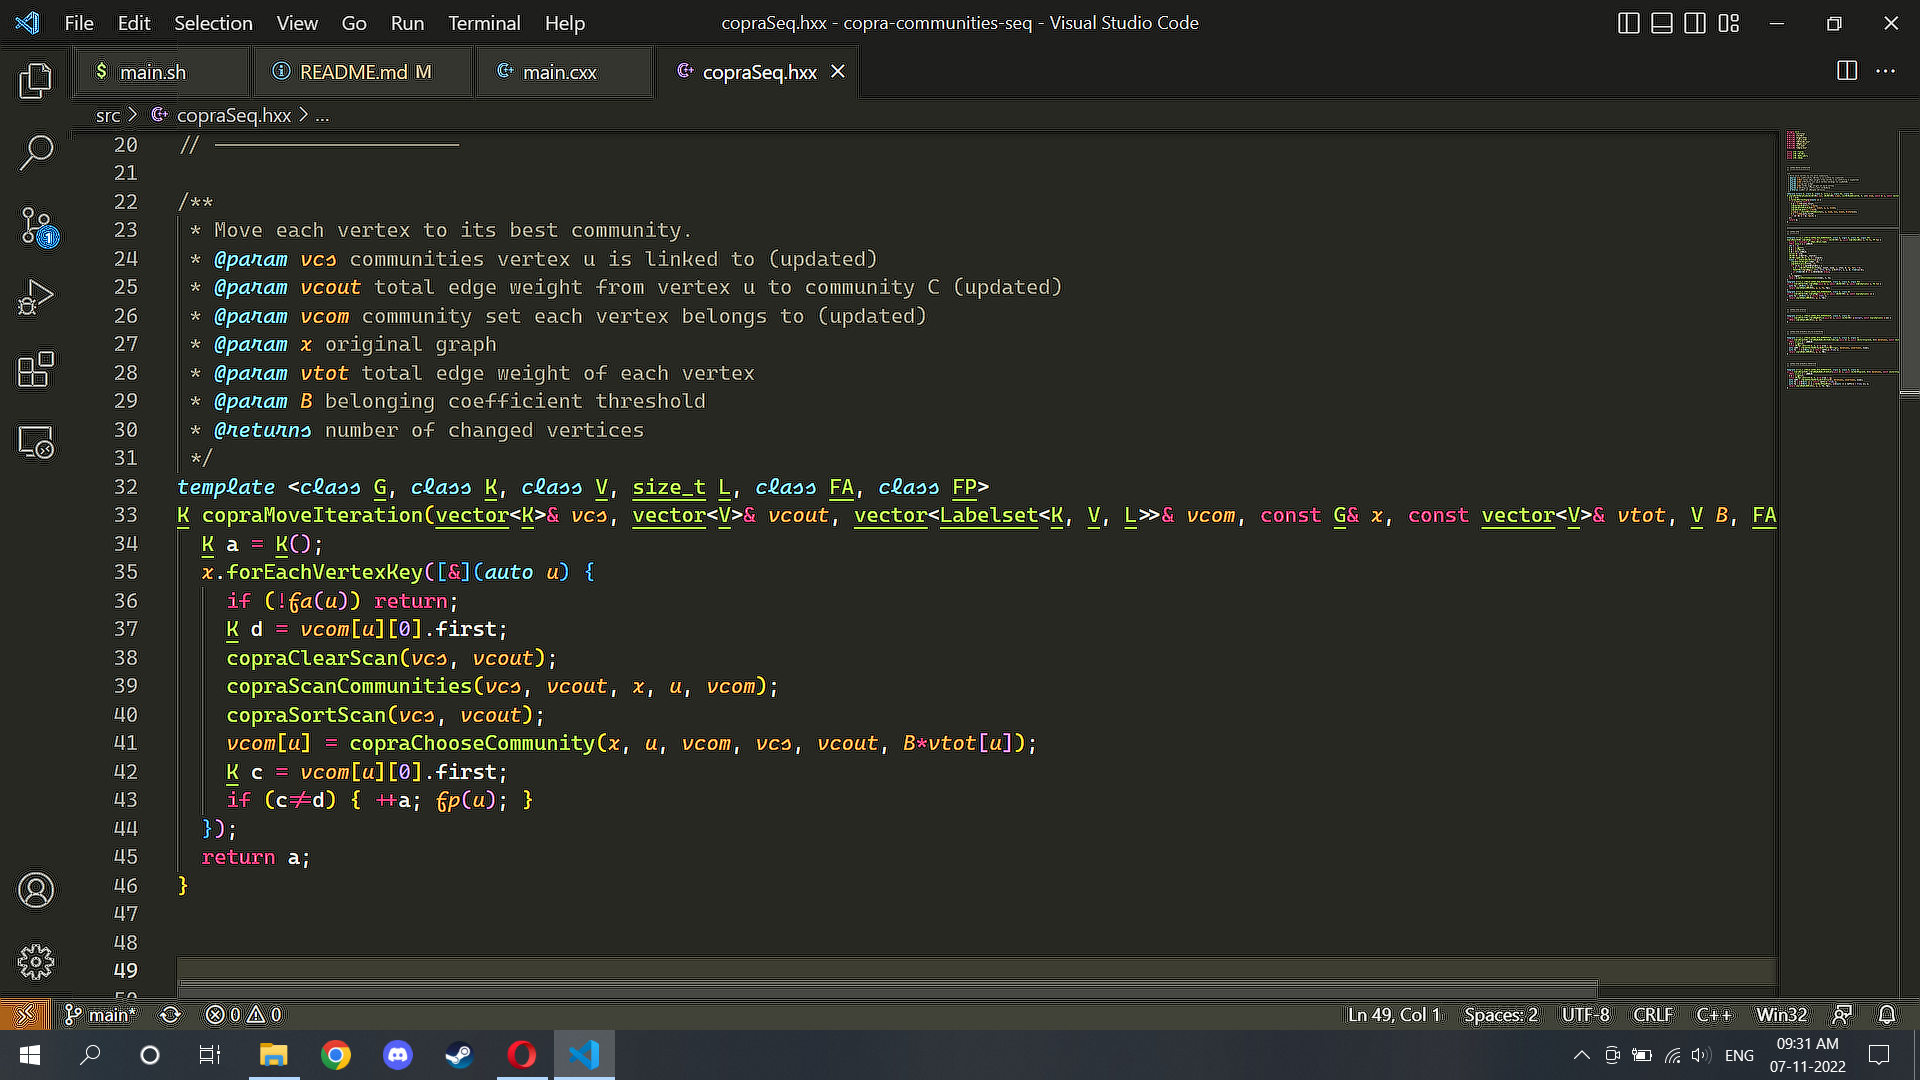Click the code minimap preview
This screenshot has width=1920, height=1080.
(1838, 260)
